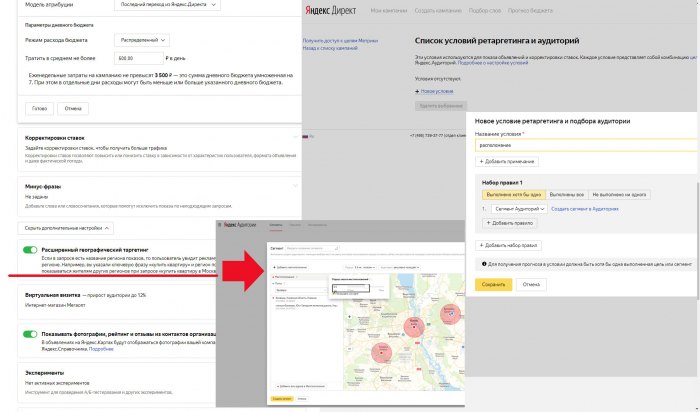Toggle showing photos, rating and reviews switch

tap(30, 334)
